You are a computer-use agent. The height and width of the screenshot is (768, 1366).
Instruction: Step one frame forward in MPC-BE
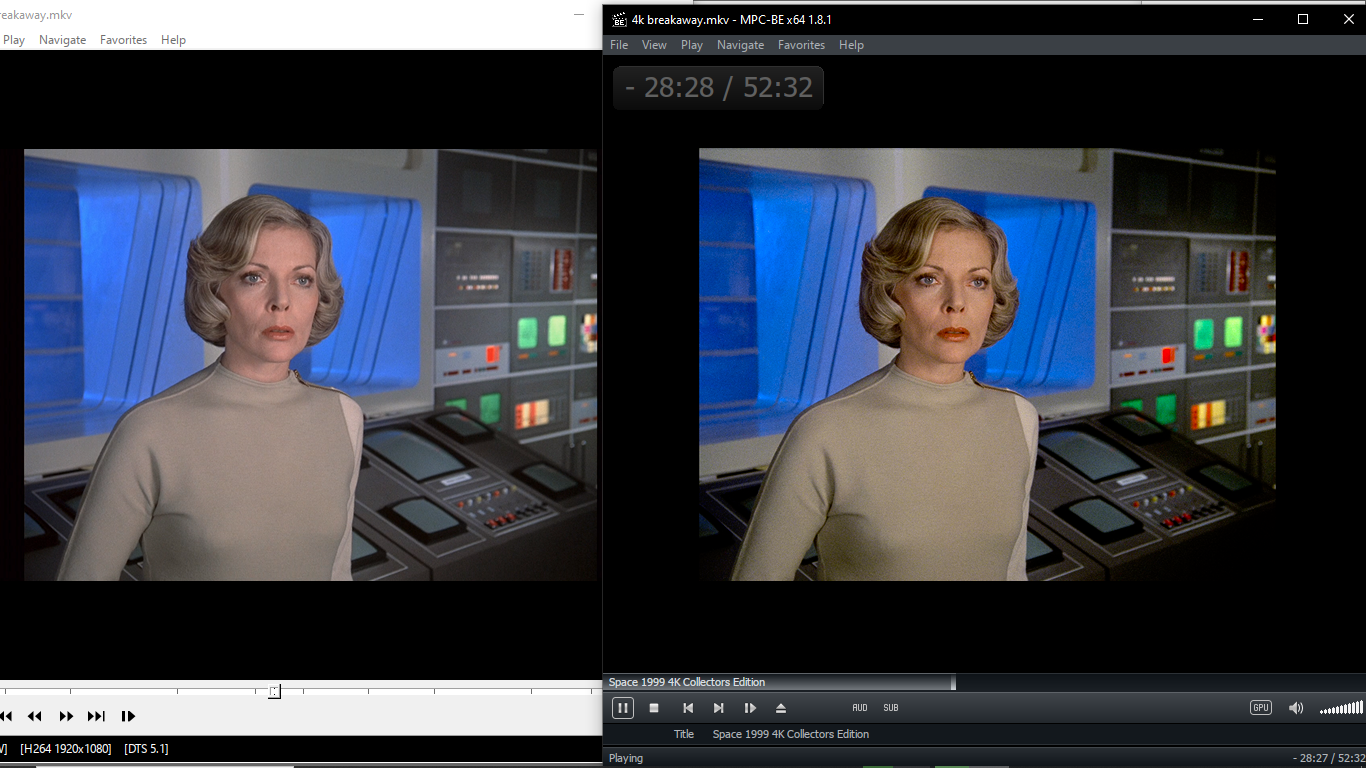point(750,708)
